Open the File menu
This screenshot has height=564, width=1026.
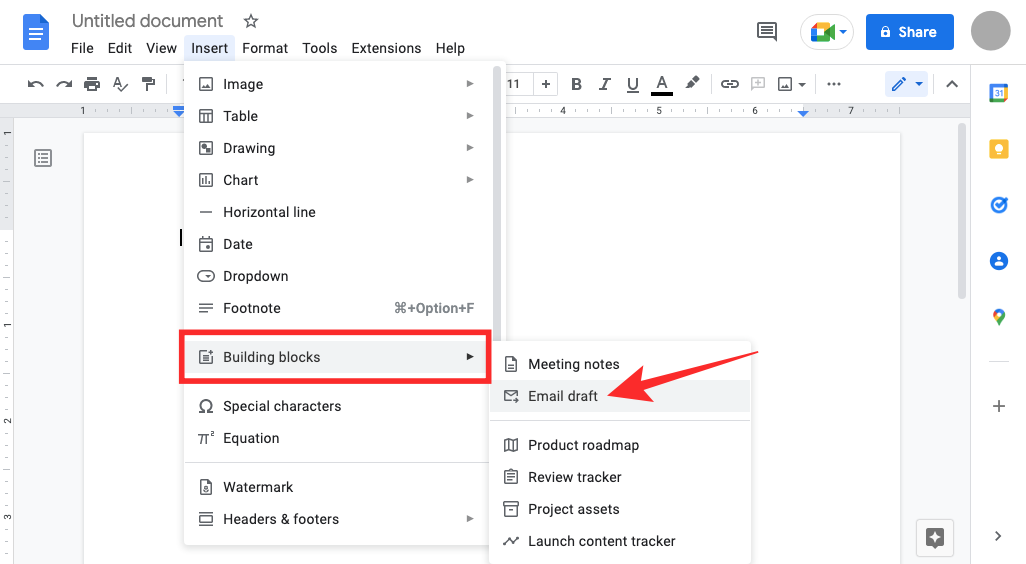pyautogui.click(x=82, y=48)
